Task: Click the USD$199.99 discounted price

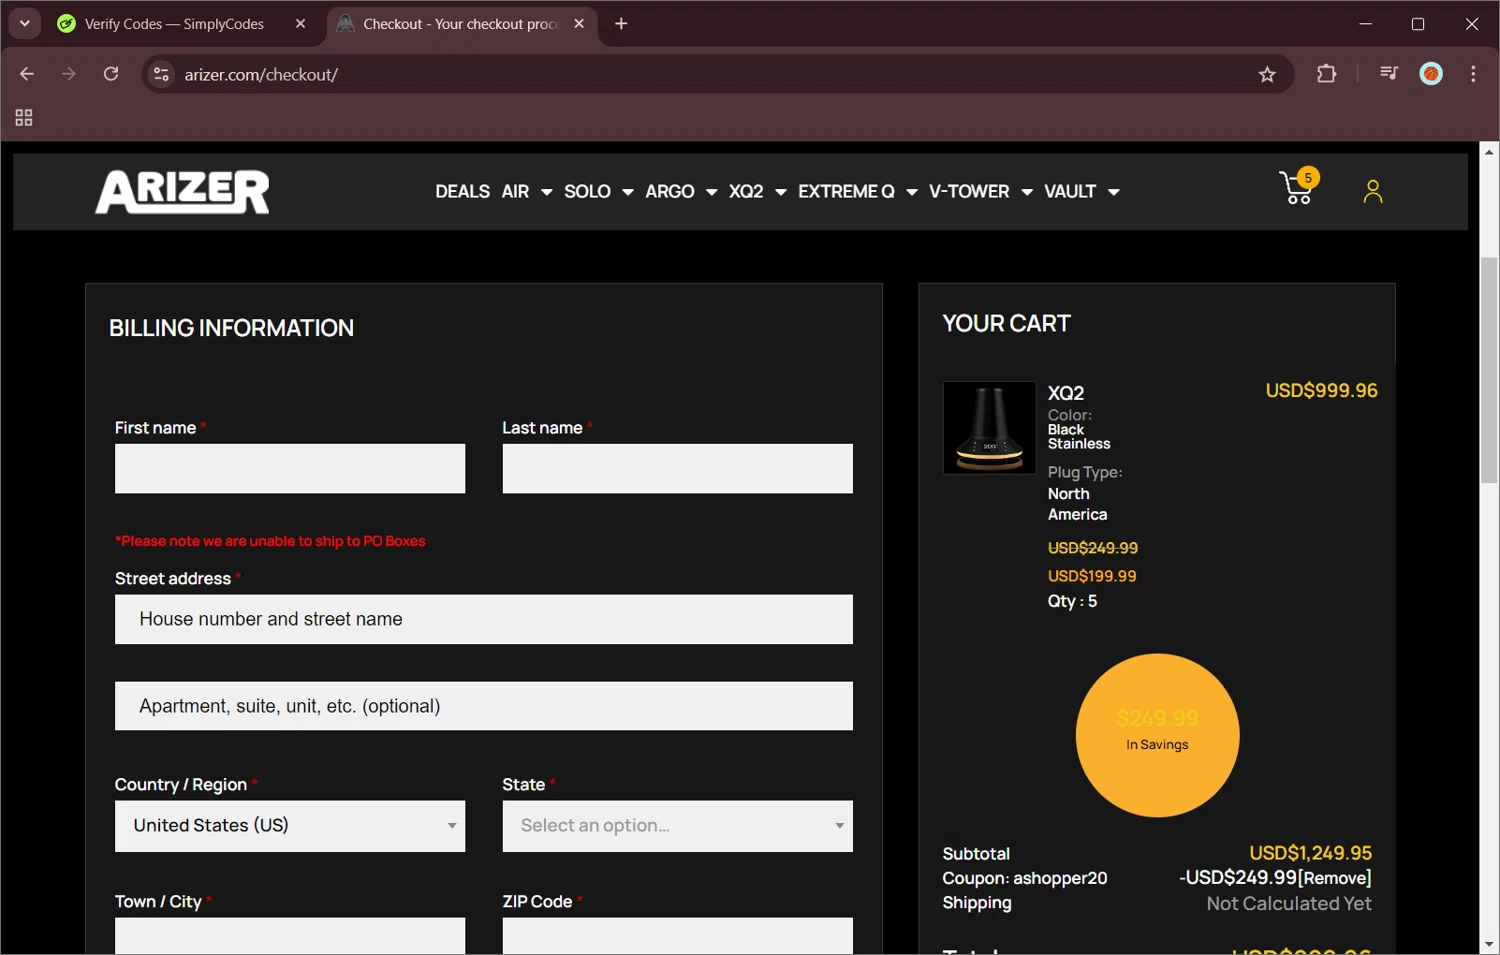Action: coord(1092,576)
